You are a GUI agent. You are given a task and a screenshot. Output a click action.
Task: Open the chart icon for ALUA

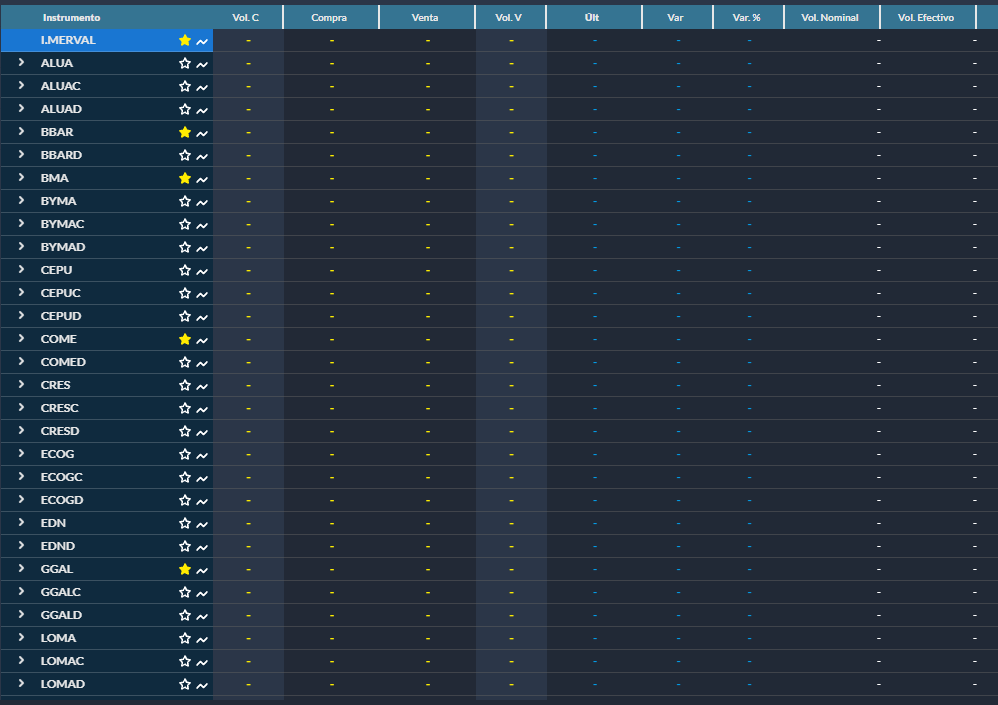tap(202, 64)
